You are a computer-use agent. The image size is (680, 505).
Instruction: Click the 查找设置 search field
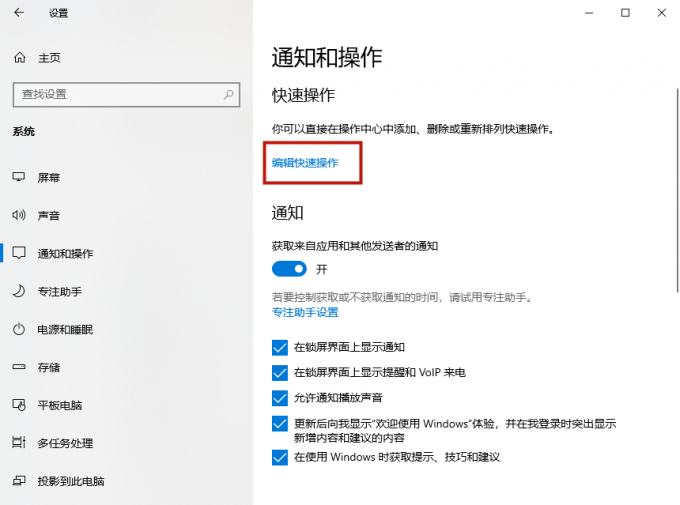(126, 95)
